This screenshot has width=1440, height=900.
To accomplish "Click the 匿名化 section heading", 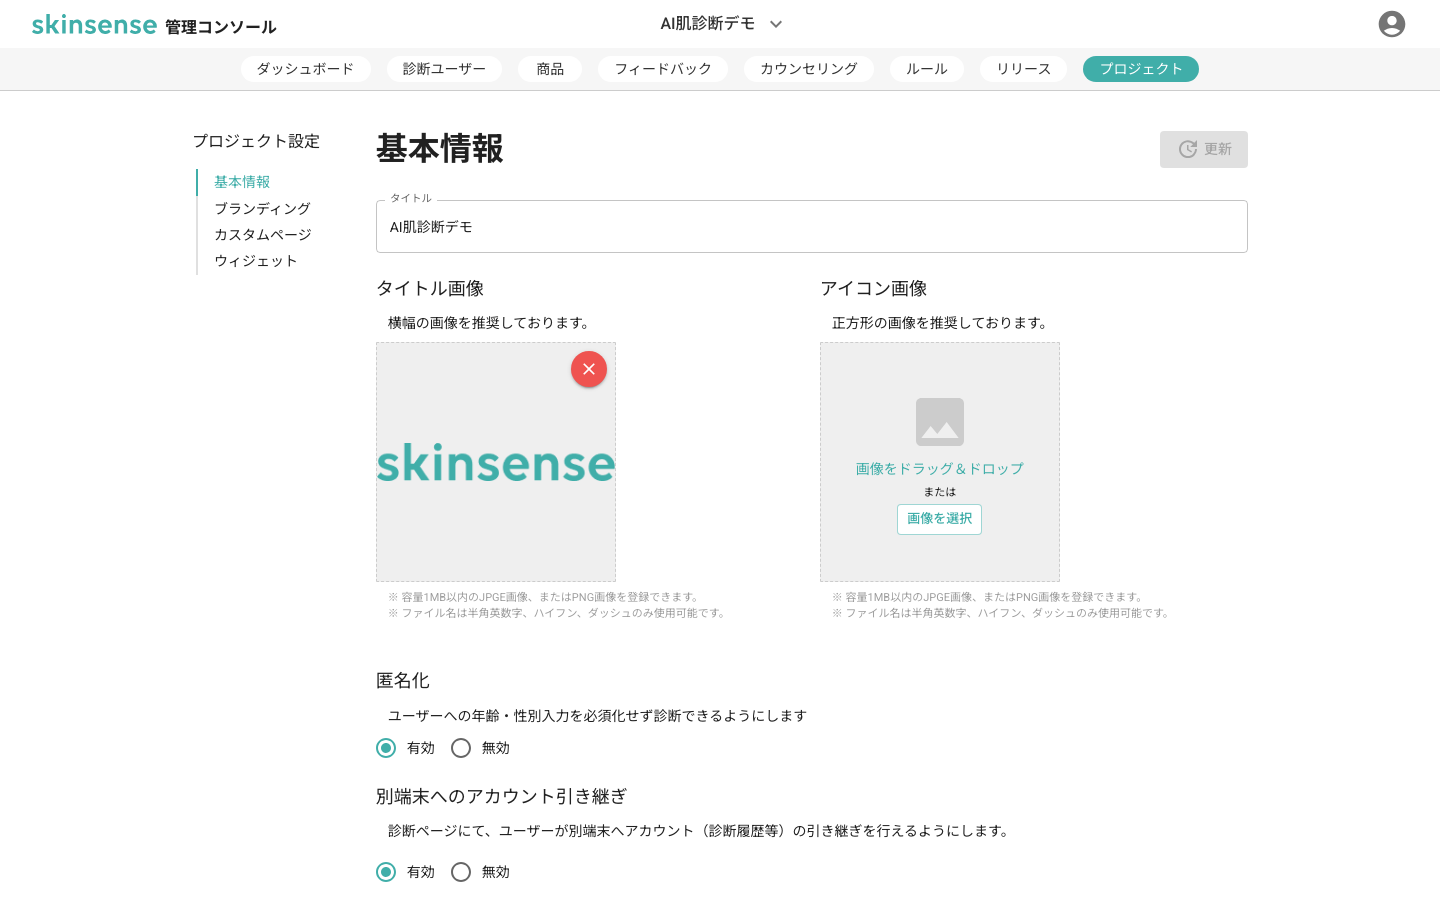I will pyautogui.click(x=403, y=681).
